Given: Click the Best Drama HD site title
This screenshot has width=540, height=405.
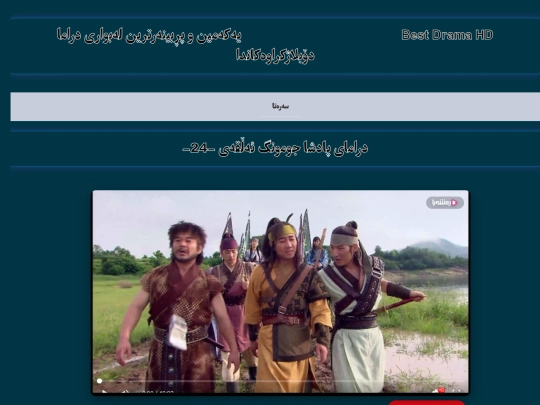Looking at the screenshot, I should pyautogui.click(x=447, y=35).
